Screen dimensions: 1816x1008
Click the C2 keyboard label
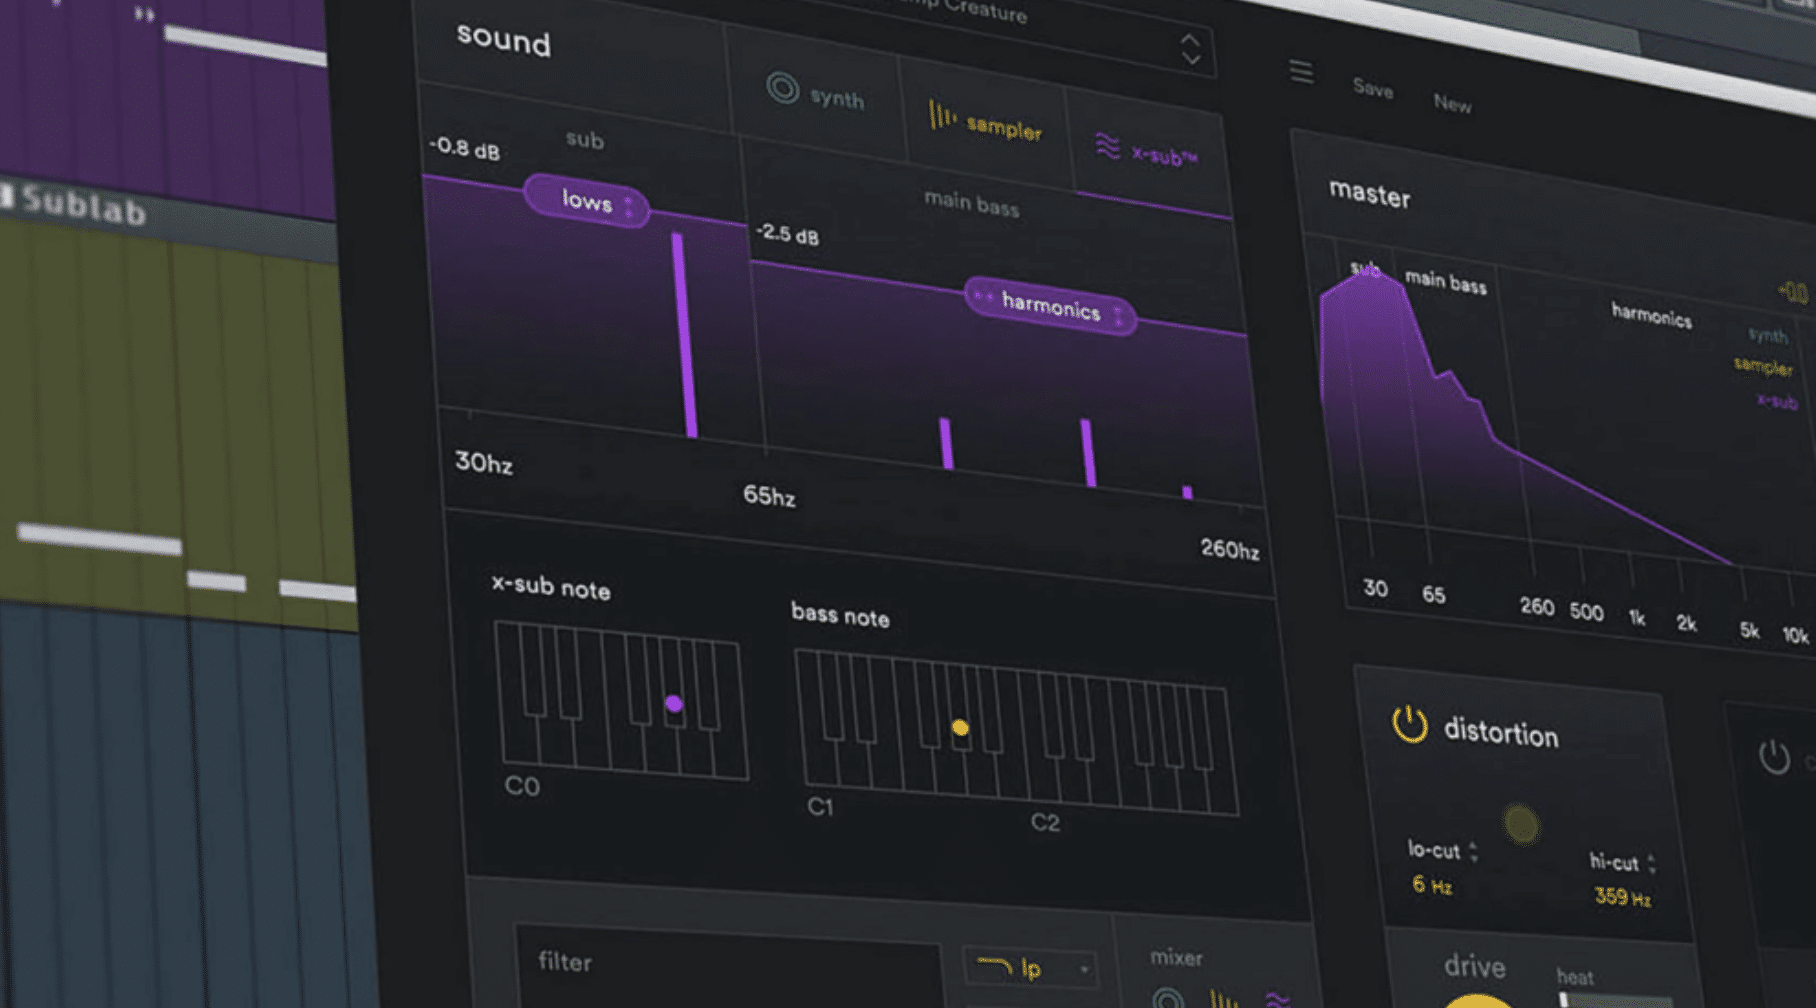tap(1045, 822)
